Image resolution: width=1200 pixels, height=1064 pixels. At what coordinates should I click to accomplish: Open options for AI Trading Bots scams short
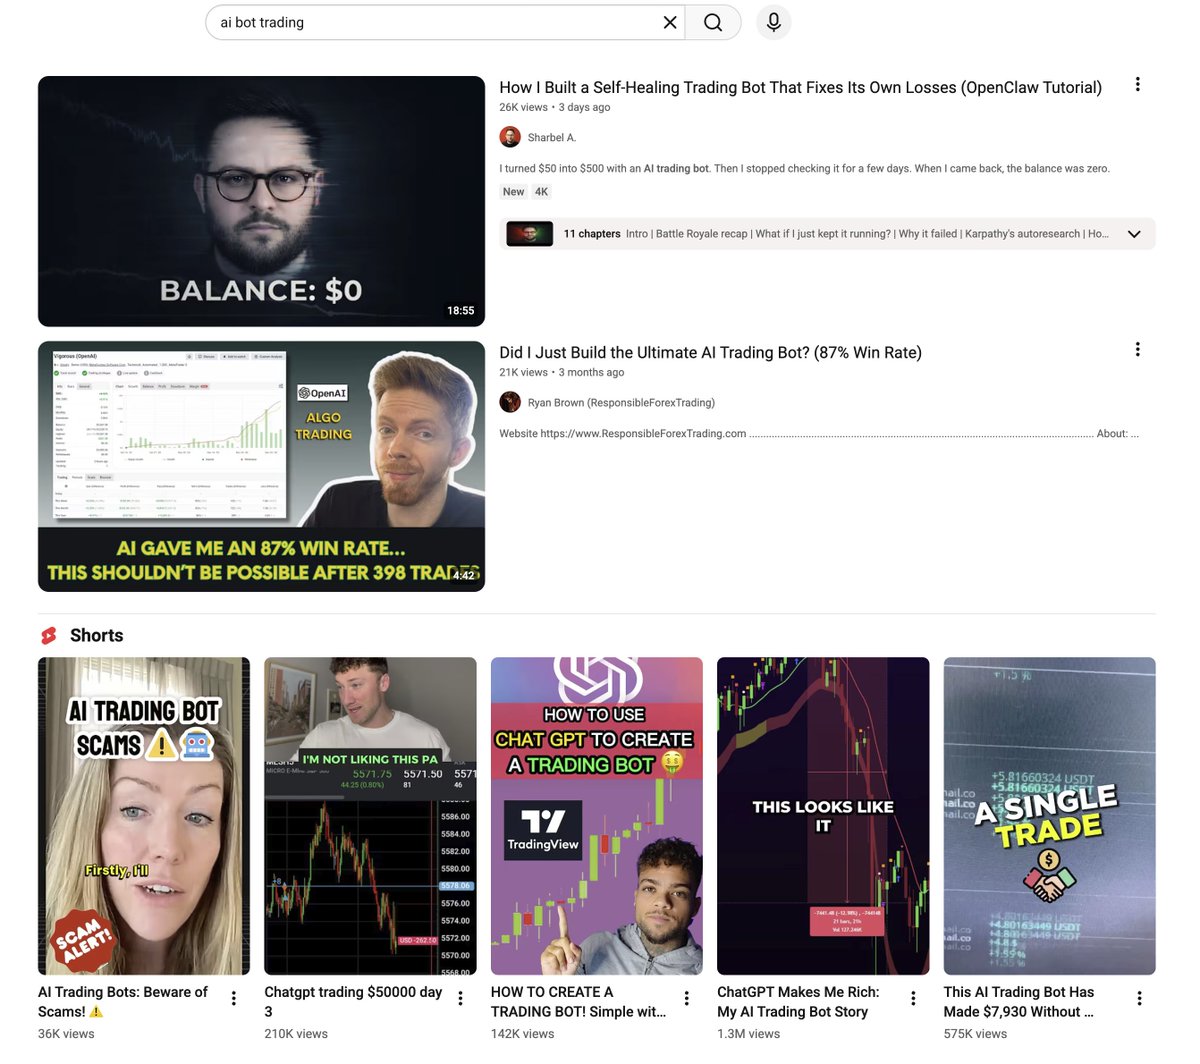click(x=233, y=998)
